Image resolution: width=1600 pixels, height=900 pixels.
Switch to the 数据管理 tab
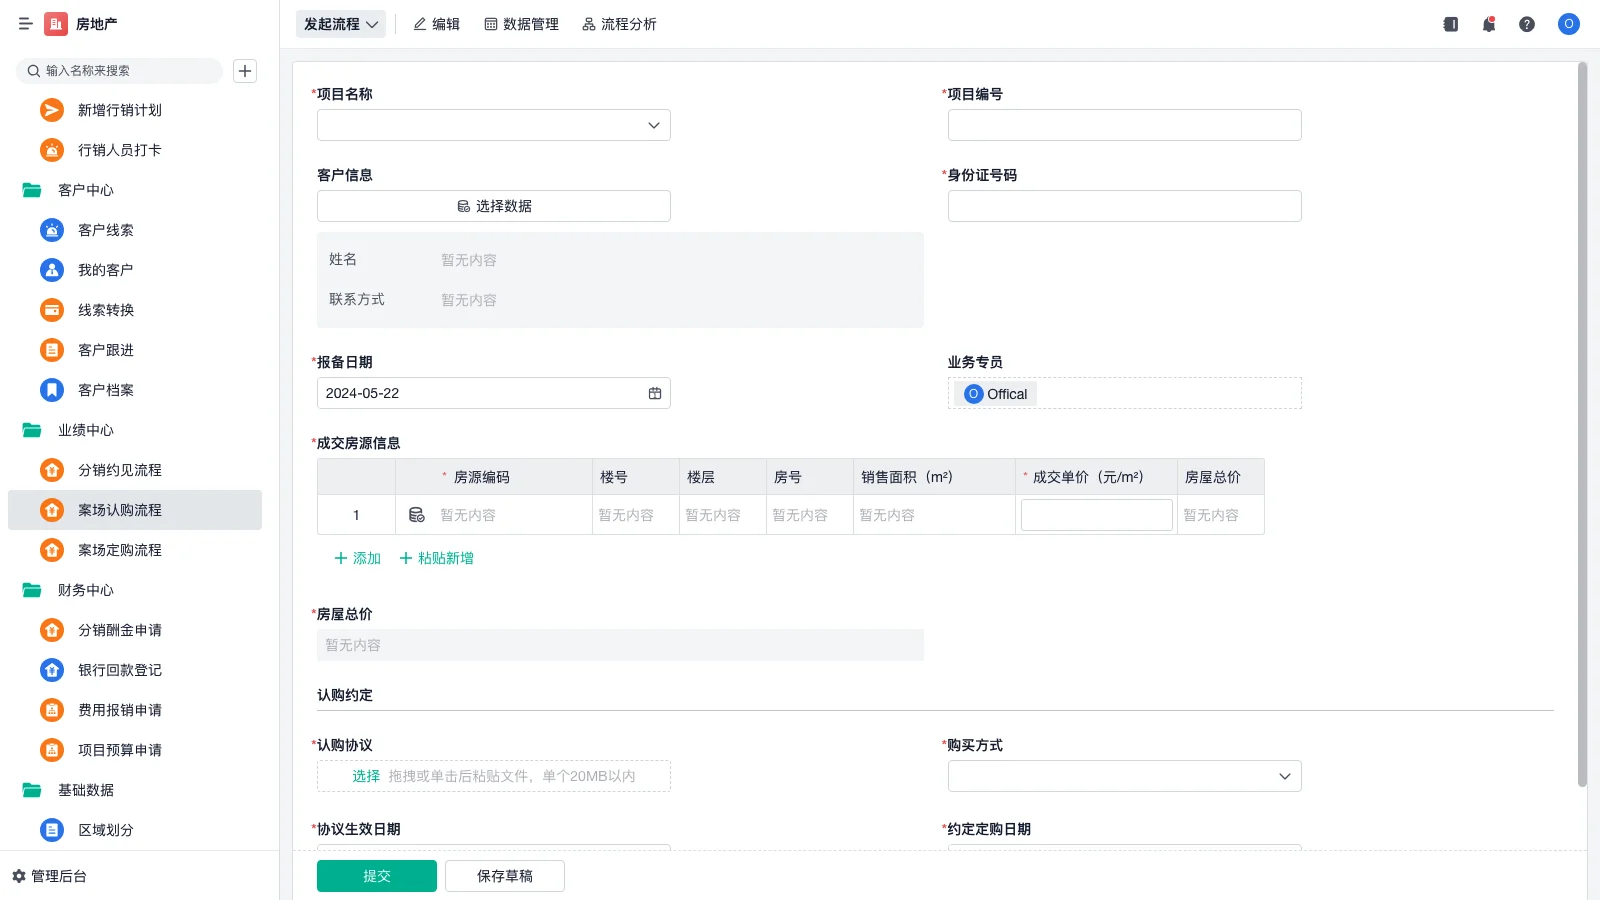[521, 24]
